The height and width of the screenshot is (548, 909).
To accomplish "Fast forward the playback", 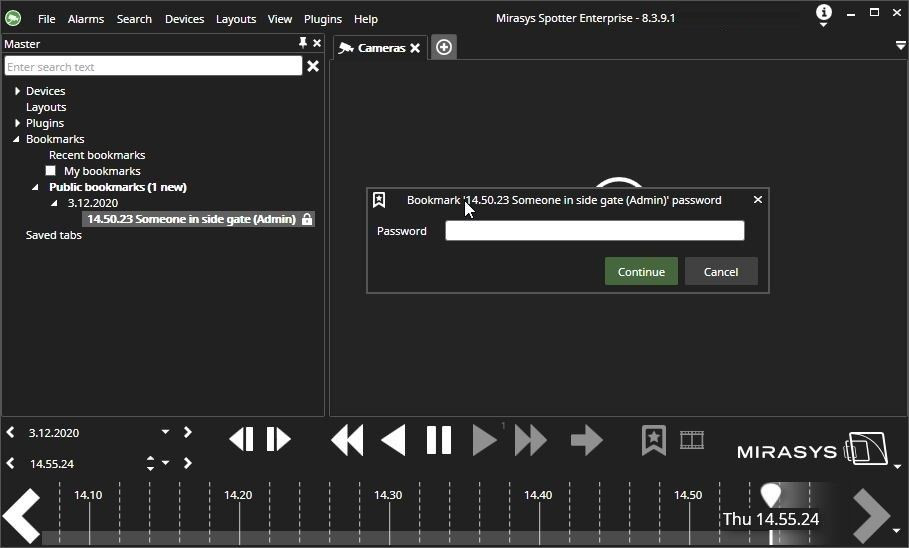I will 530,440.
